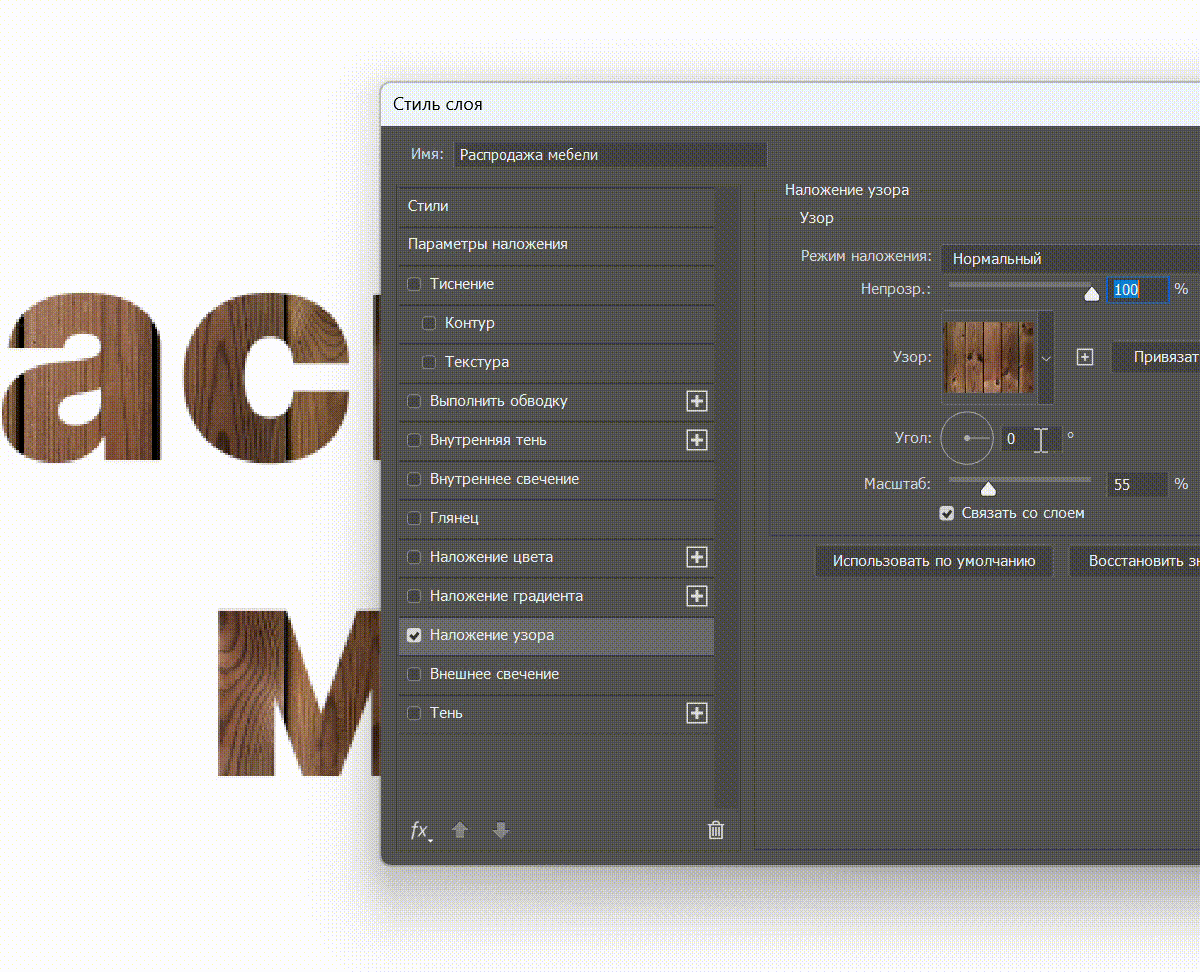The width and height of the screenshot is (1200, 972).
Task: Click Использовать по умолчанию button
Action: (934, 561)
